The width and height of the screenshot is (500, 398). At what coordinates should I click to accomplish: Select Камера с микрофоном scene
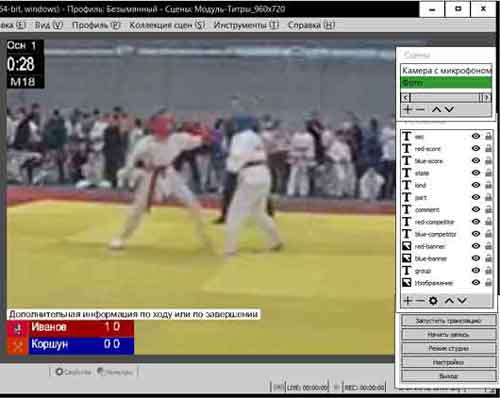click(446, 71)
